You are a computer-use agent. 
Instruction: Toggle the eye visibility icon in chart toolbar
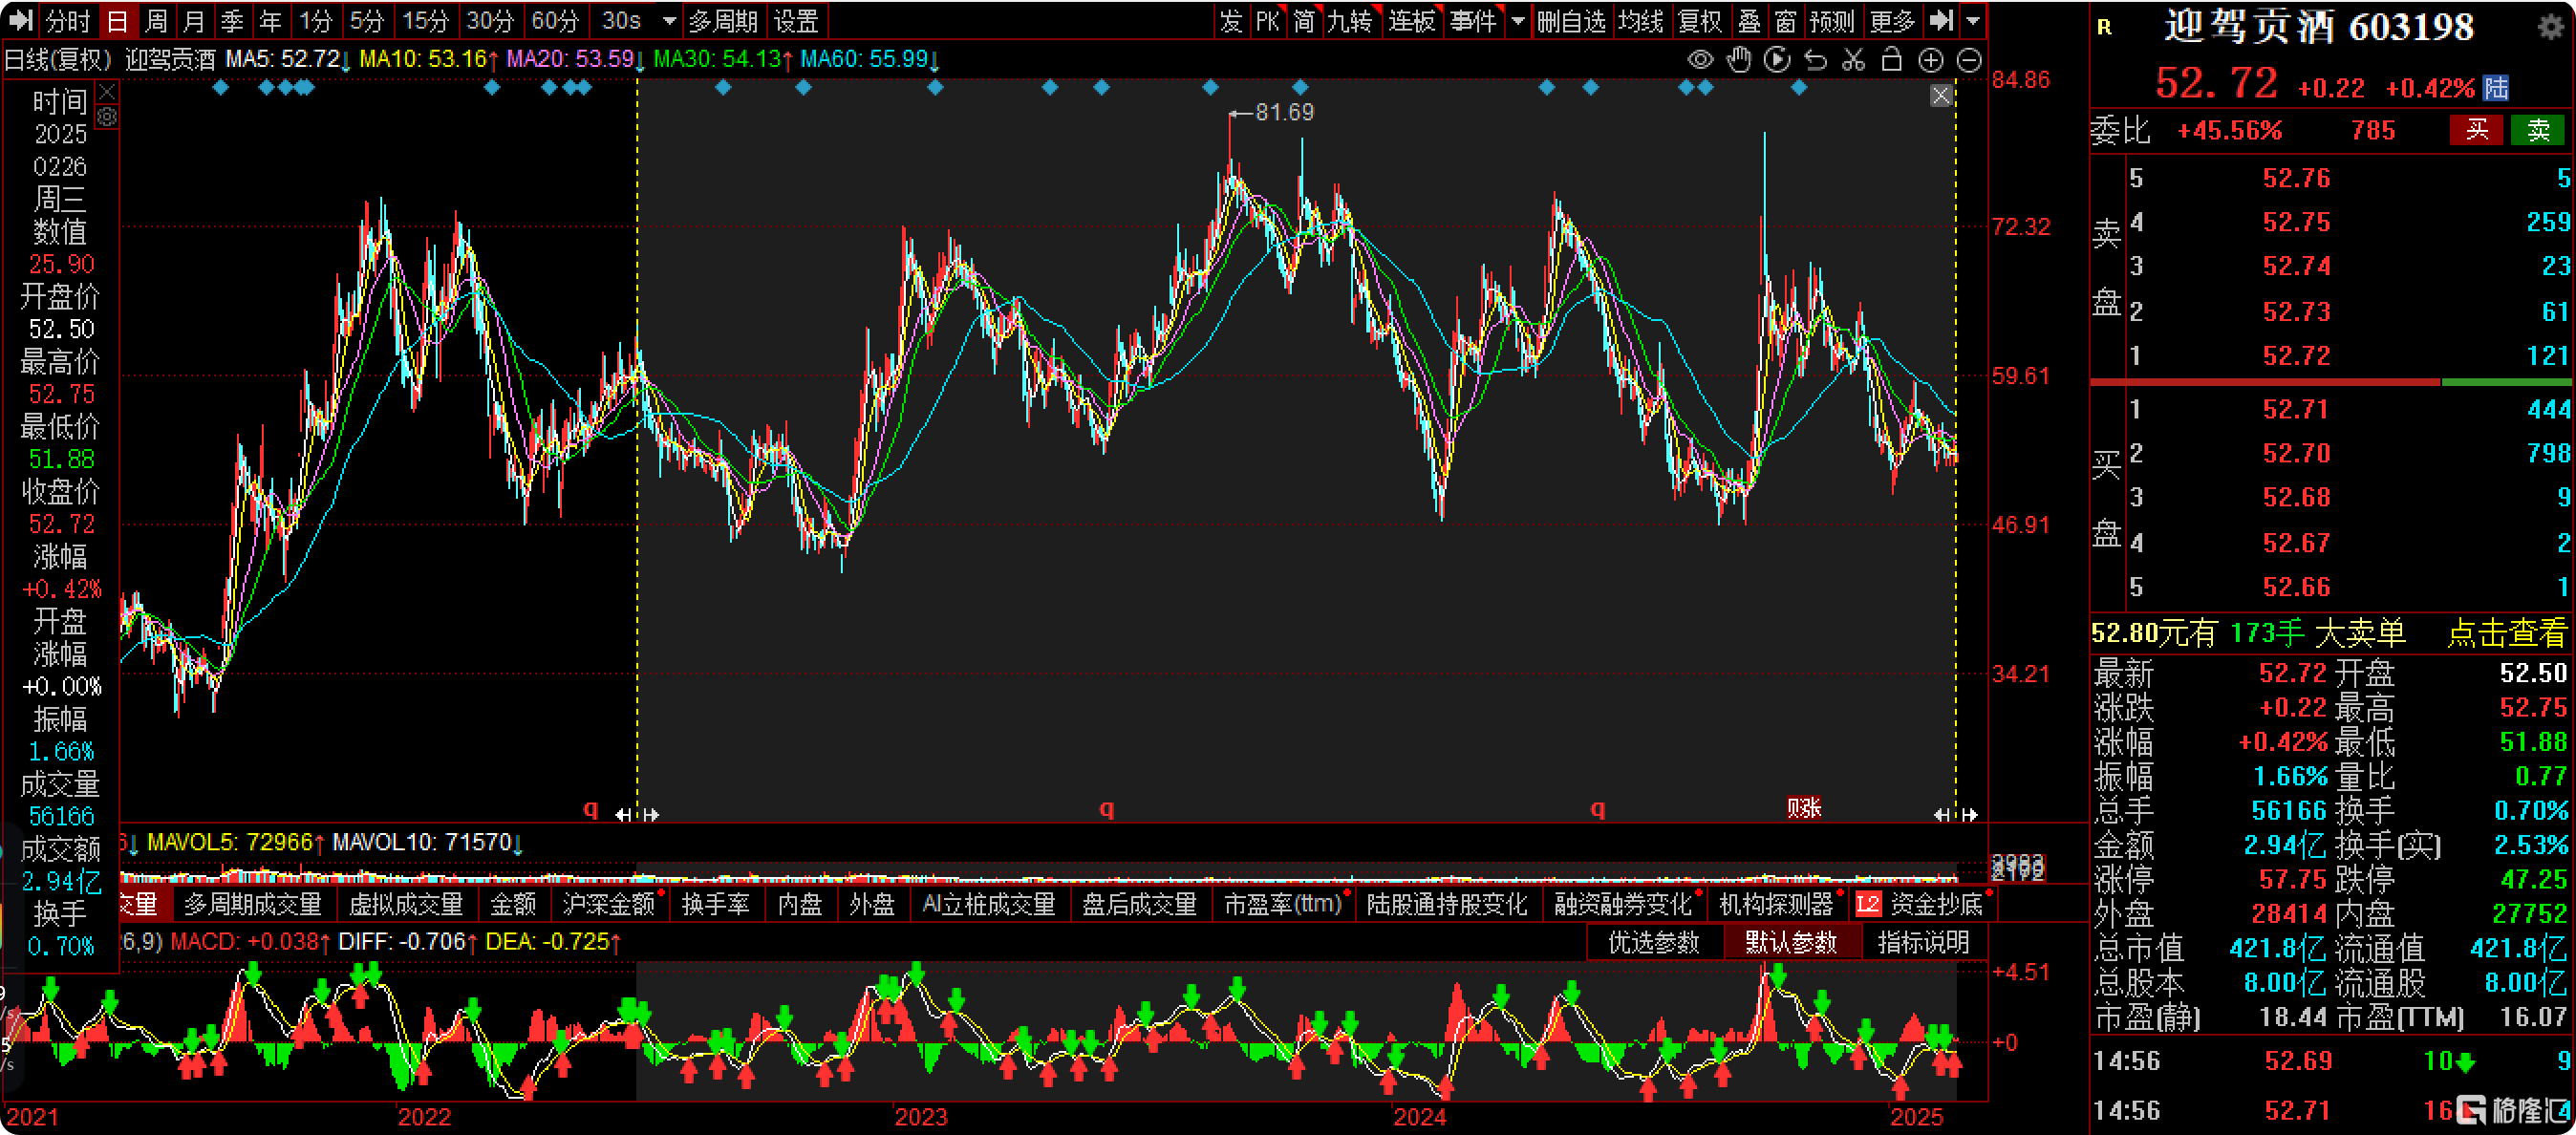[1700, 60]
